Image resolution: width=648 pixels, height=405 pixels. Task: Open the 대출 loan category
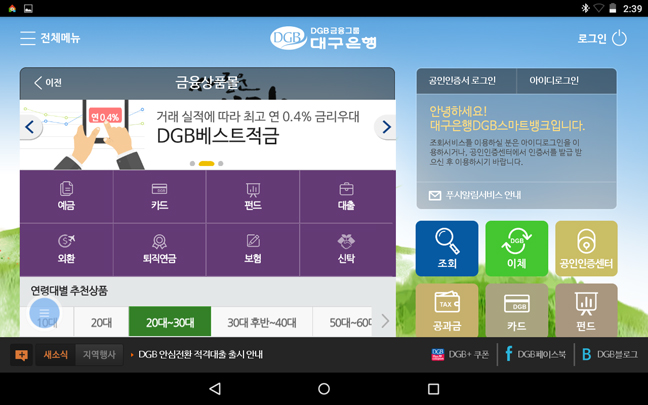click(346, 196)
